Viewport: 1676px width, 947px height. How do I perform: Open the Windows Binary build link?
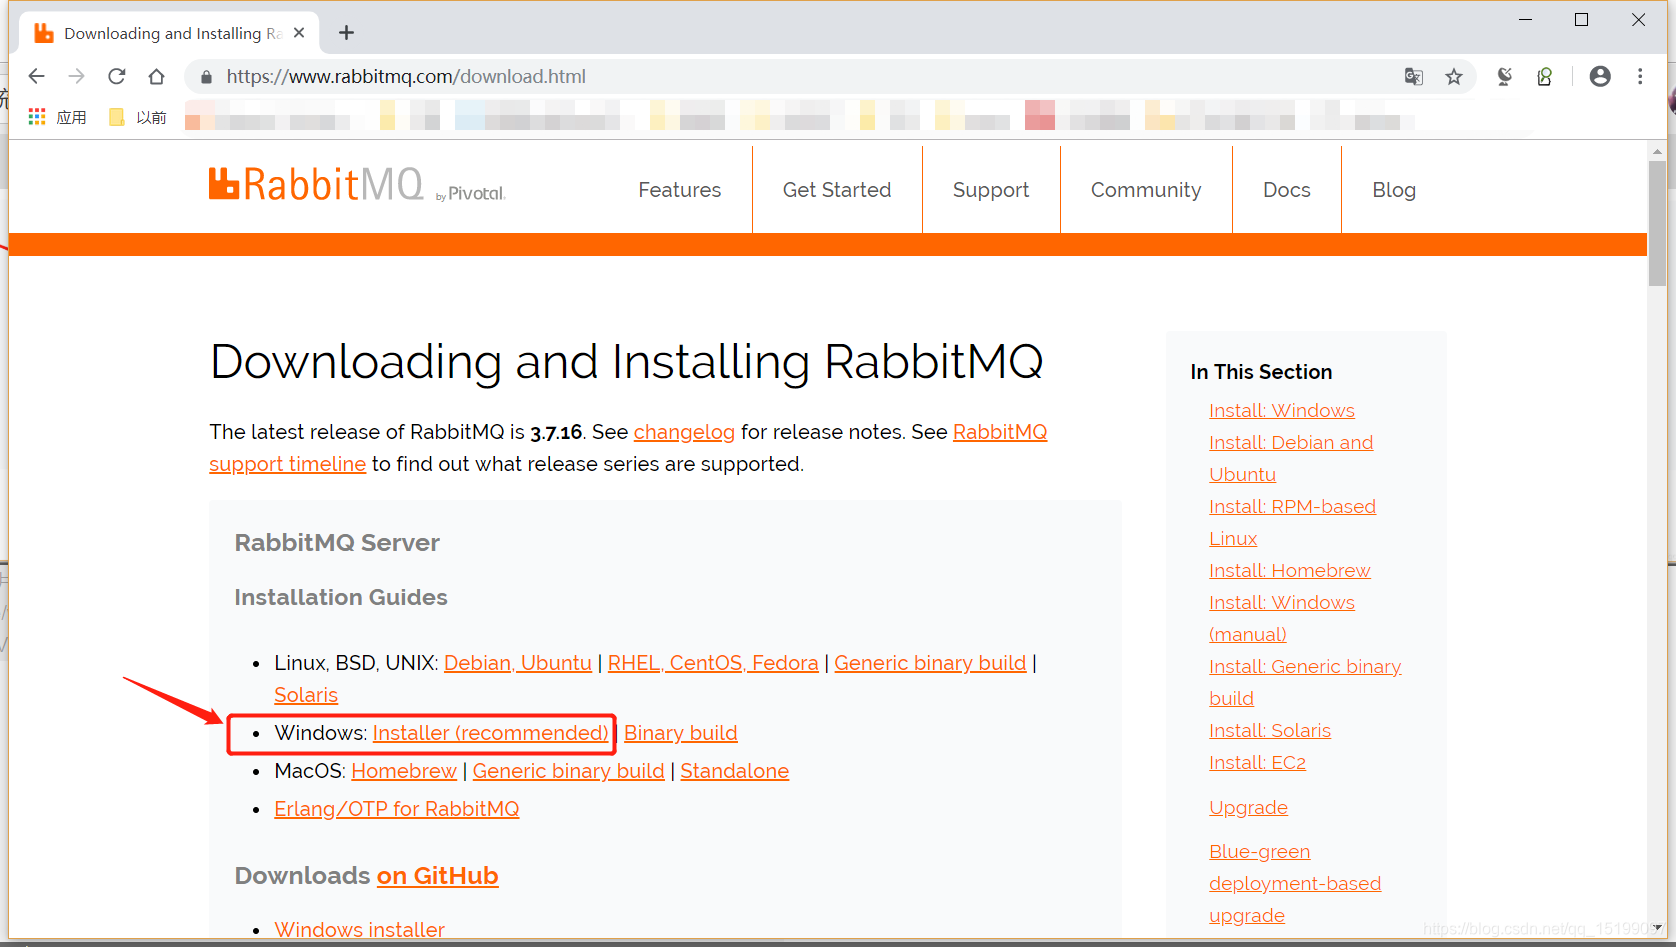pyautogui.click(x=681, y=733)
